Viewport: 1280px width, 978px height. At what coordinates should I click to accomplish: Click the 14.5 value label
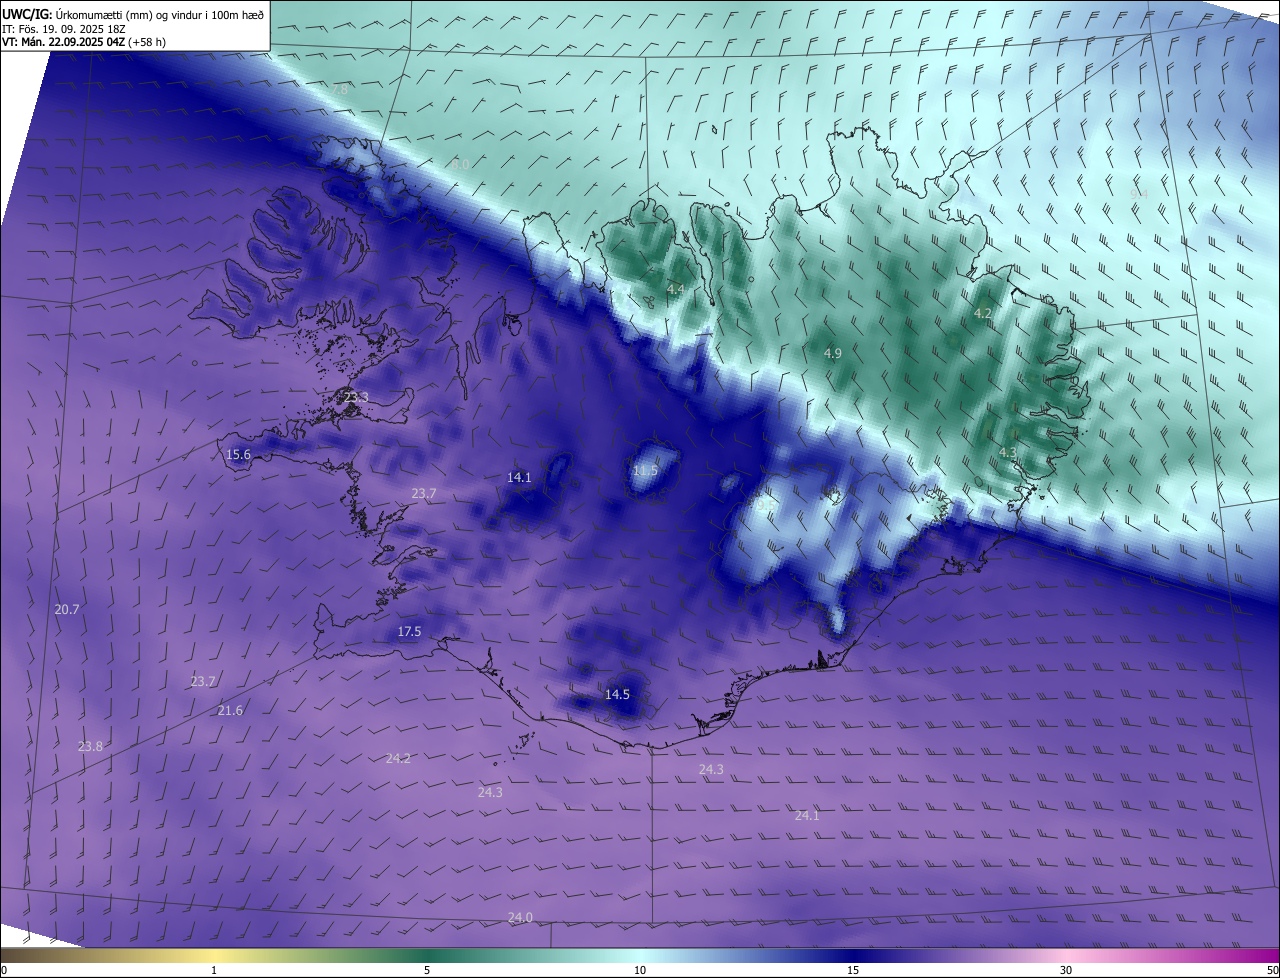[617, 694]
